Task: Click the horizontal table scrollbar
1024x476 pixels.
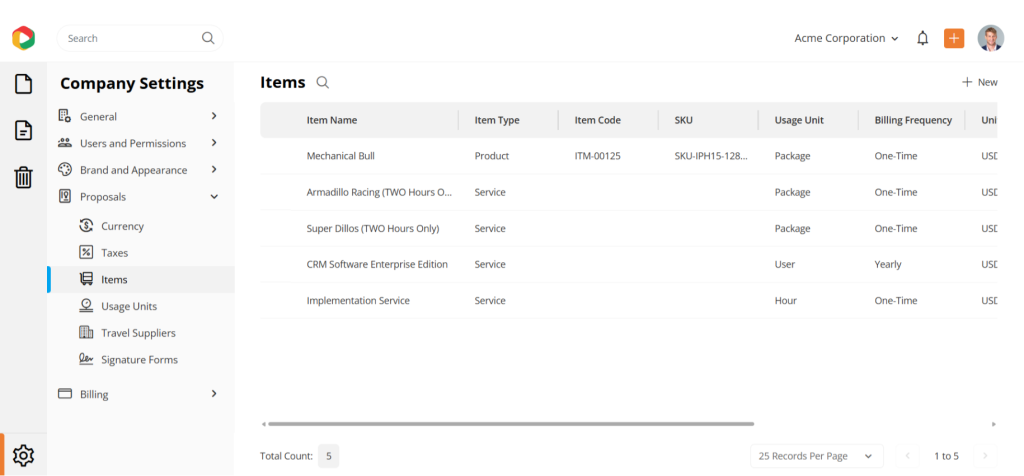Action: click(510, 424)
